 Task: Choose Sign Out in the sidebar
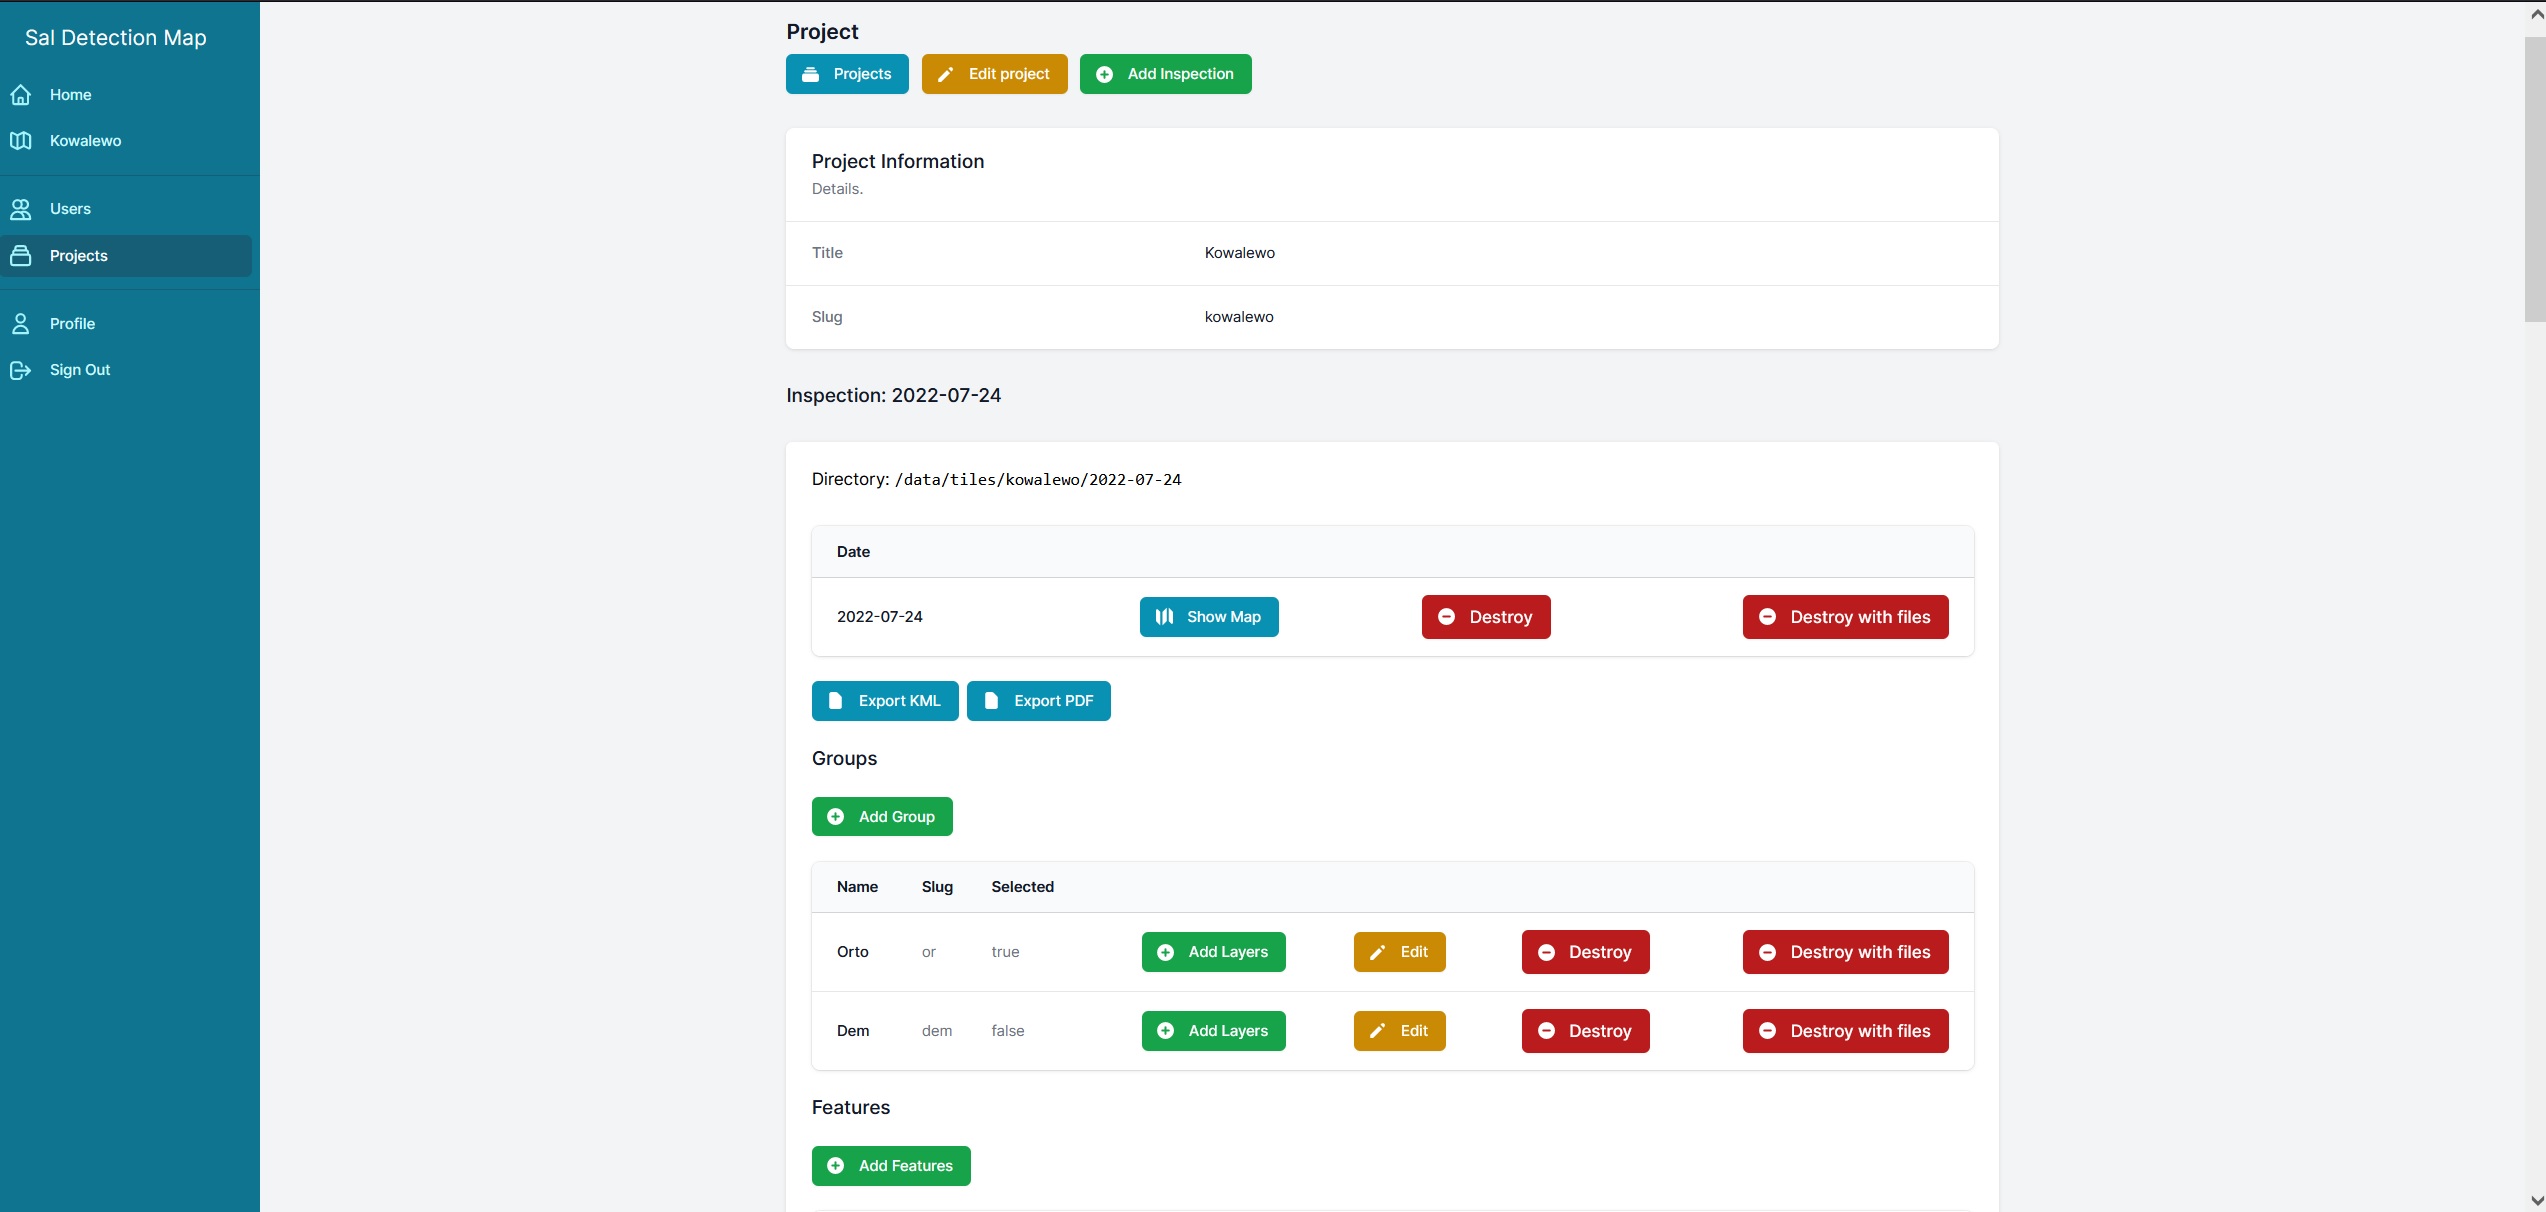tap(126, 370)
